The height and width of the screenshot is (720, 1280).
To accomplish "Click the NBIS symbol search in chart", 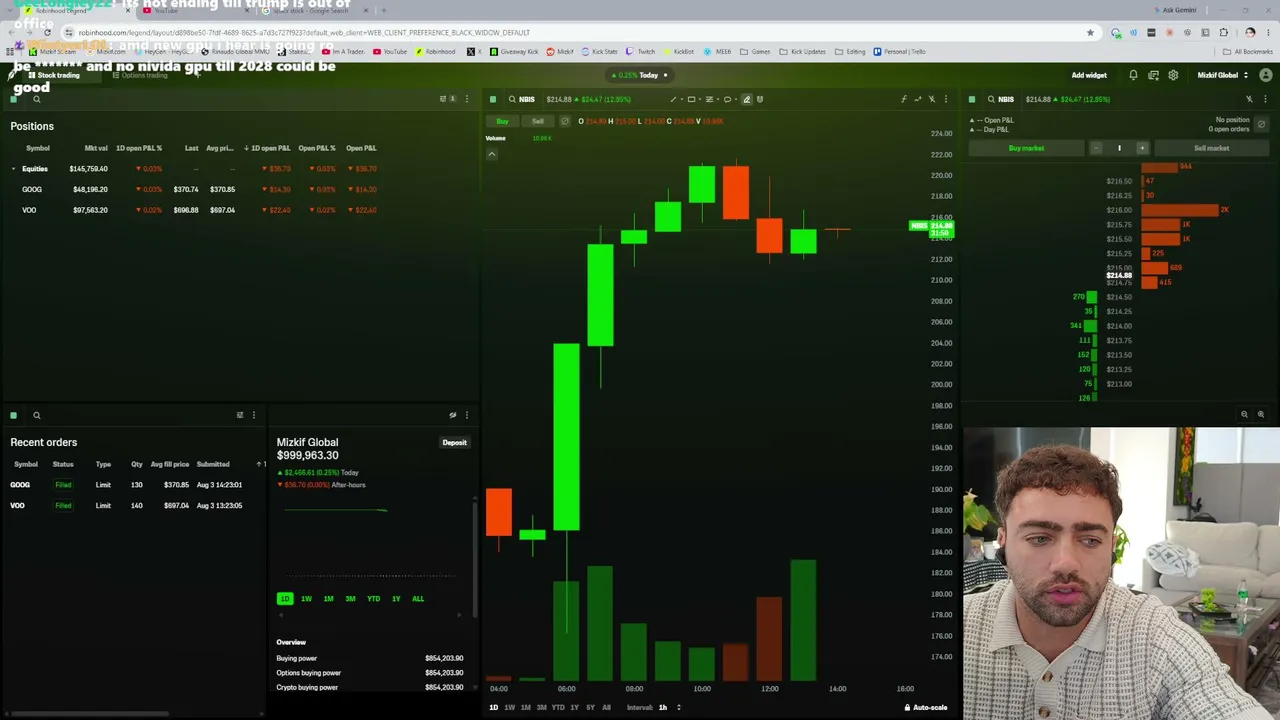I will 521,99.
